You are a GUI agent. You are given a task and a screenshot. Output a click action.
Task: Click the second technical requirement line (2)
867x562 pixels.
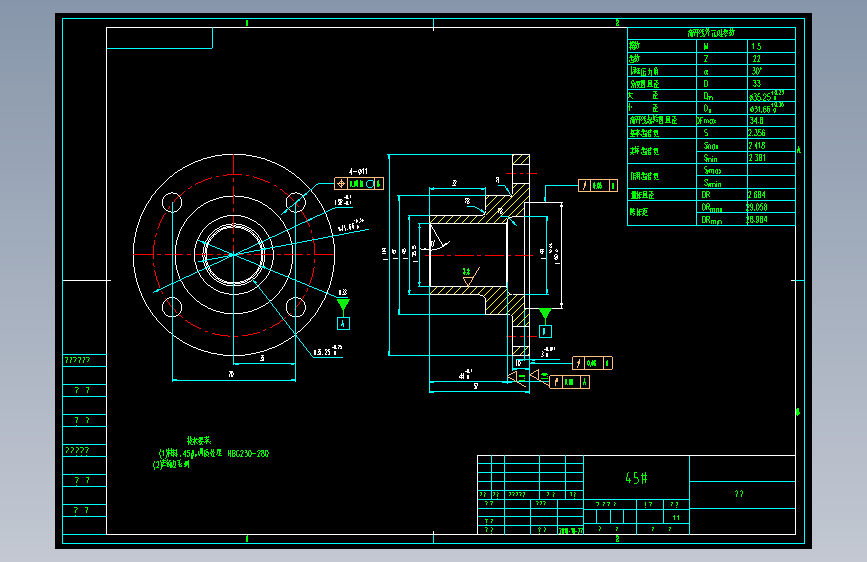171,465
